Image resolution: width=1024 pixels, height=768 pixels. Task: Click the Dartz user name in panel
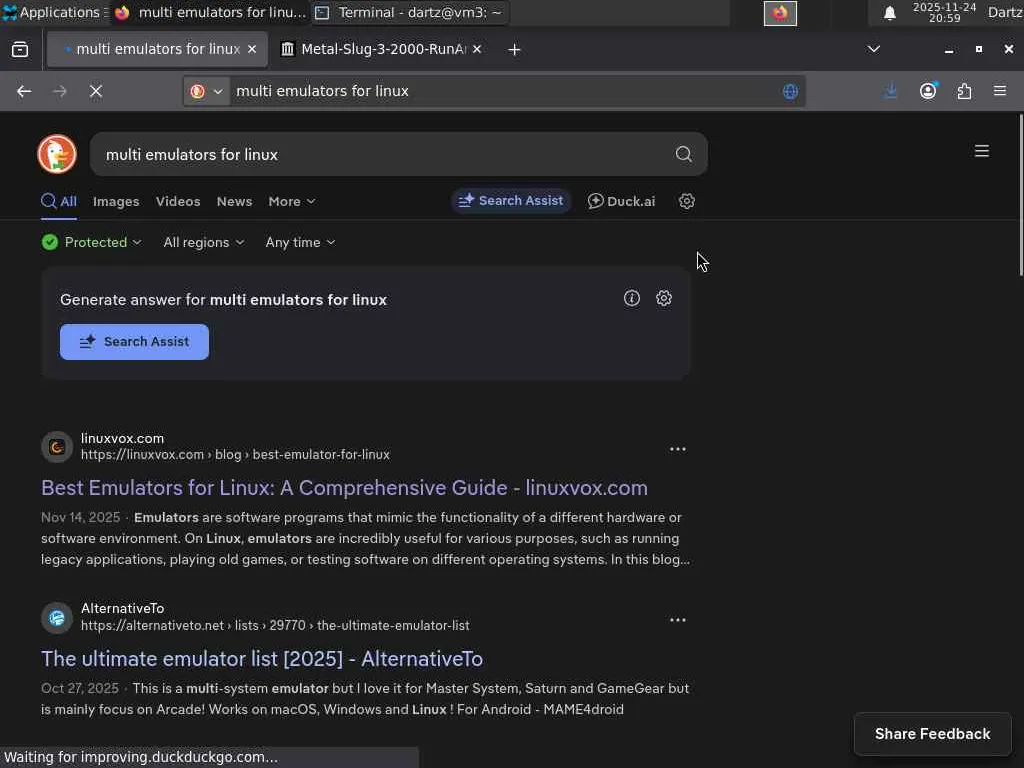[1005, 12]
